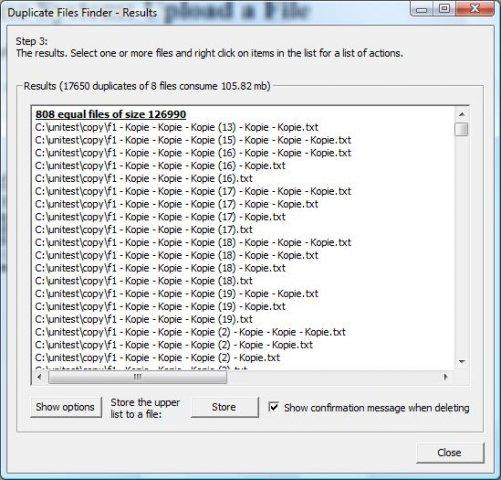Click the horizontal scrollbar thumb
501x480 pixels.
point(137,377)
